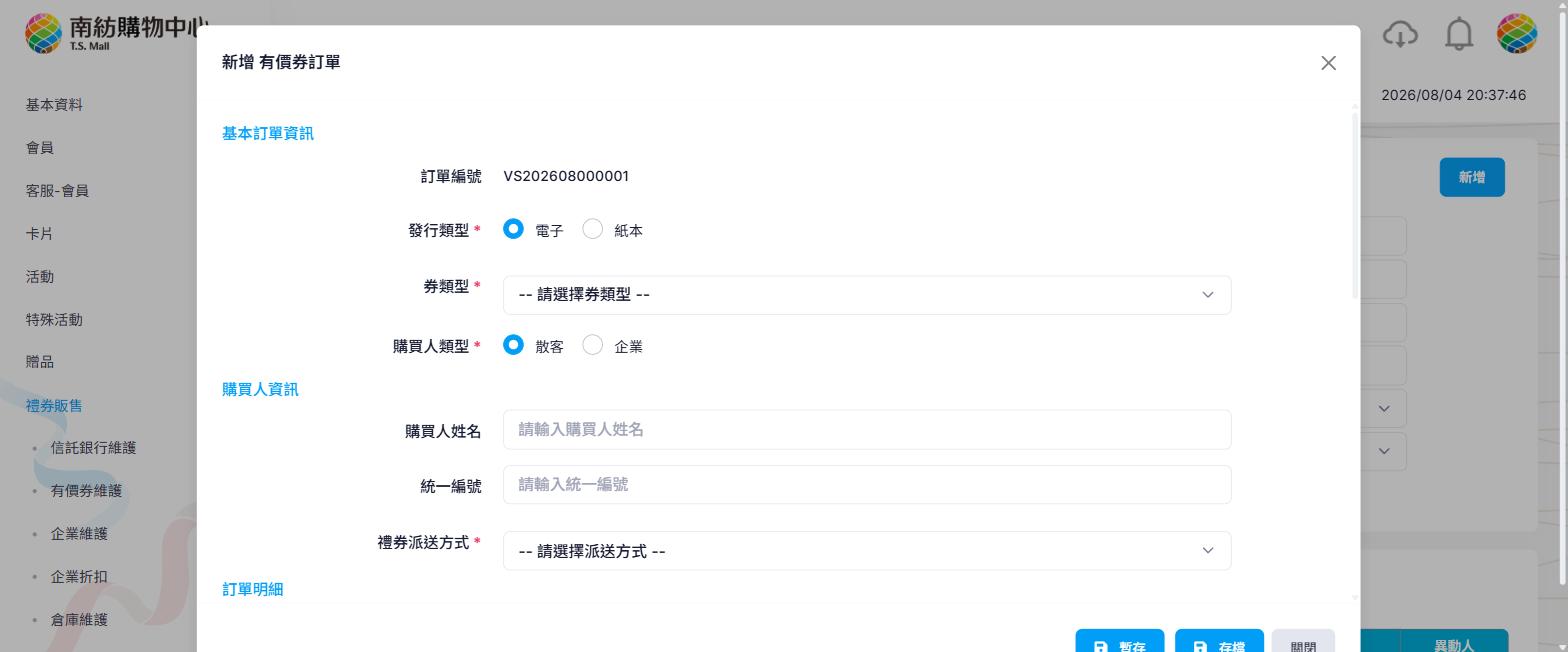Click the save disk icon on 暫存
This screenshot has height=652, width=1568.
coord(1101,647)
